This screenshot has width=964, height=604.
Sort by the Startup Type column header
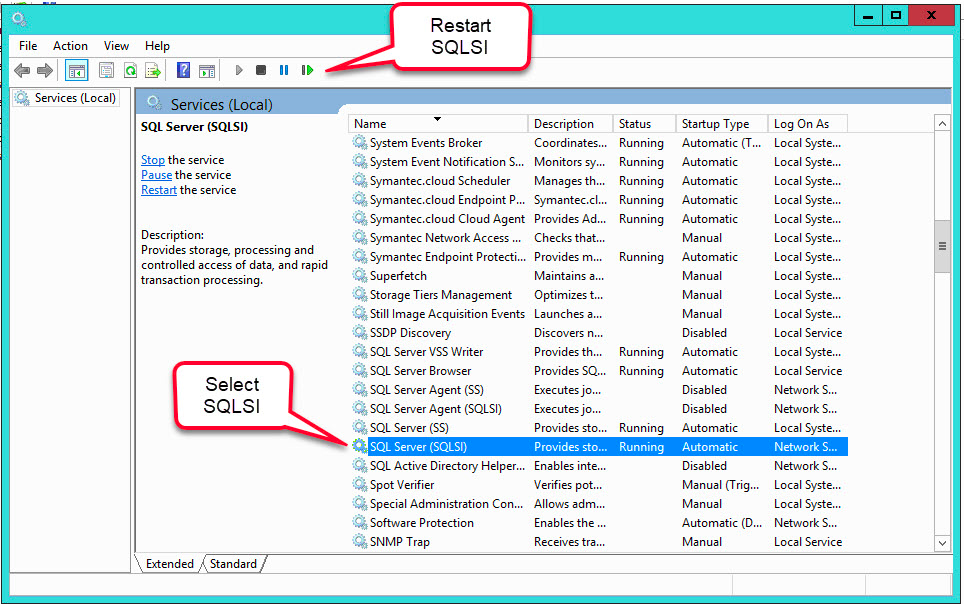click(722, 124)
